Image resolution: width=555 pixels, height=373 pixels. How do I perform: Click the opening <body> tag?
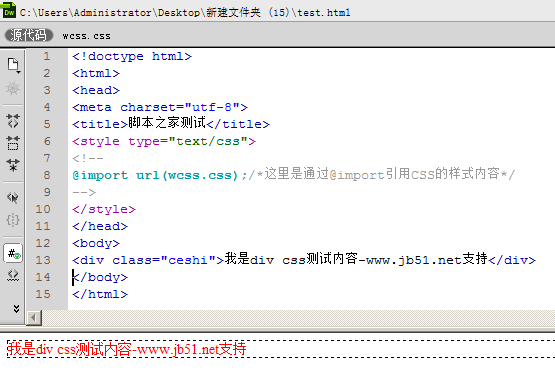point(96,243)
